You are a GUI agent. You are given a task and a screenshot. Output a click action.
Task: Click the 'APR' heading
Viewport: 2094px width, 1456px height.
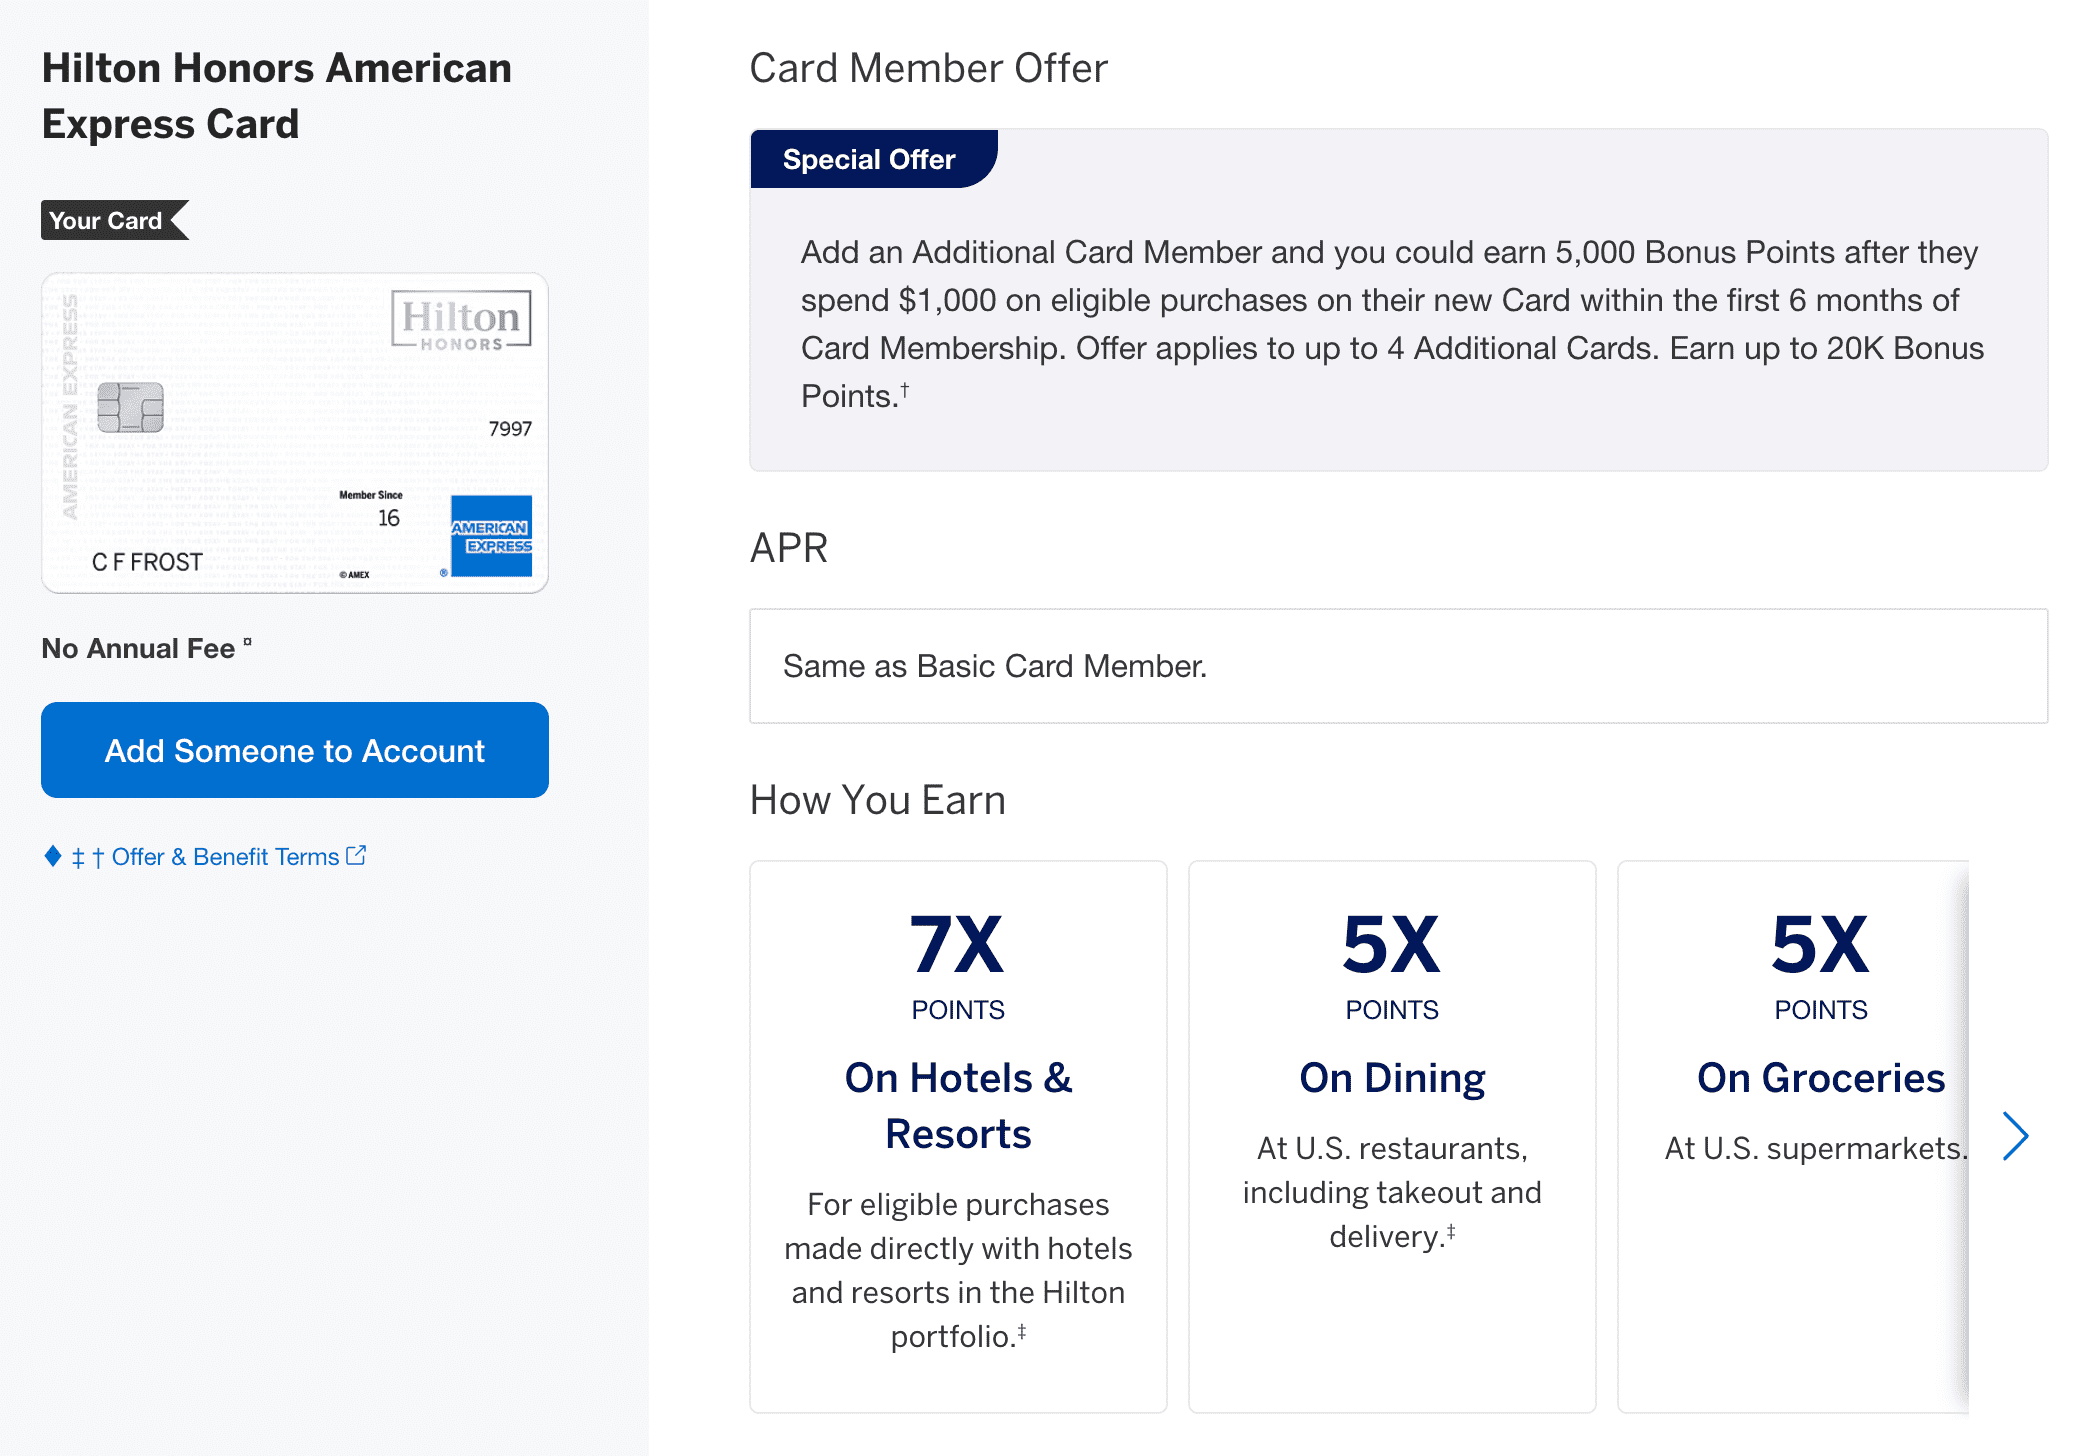tap(789, 548)
